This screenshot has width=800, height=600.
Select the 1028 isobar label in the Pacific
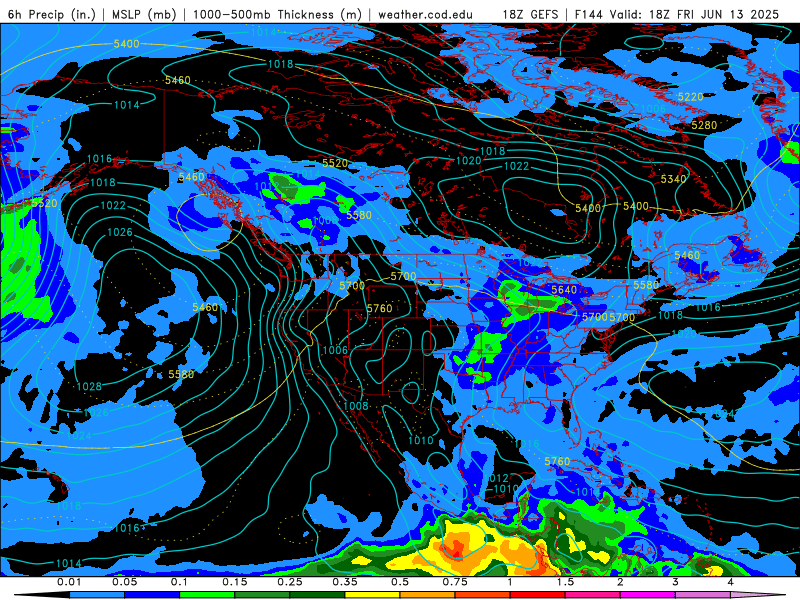tap(89, 386)
